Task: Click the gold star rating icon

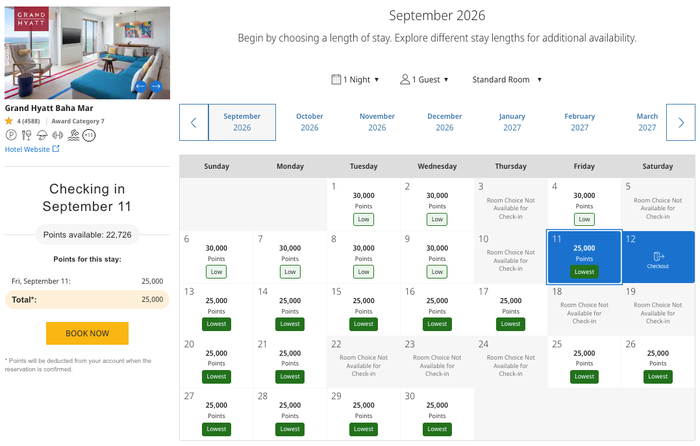Action: coord(8,121)
